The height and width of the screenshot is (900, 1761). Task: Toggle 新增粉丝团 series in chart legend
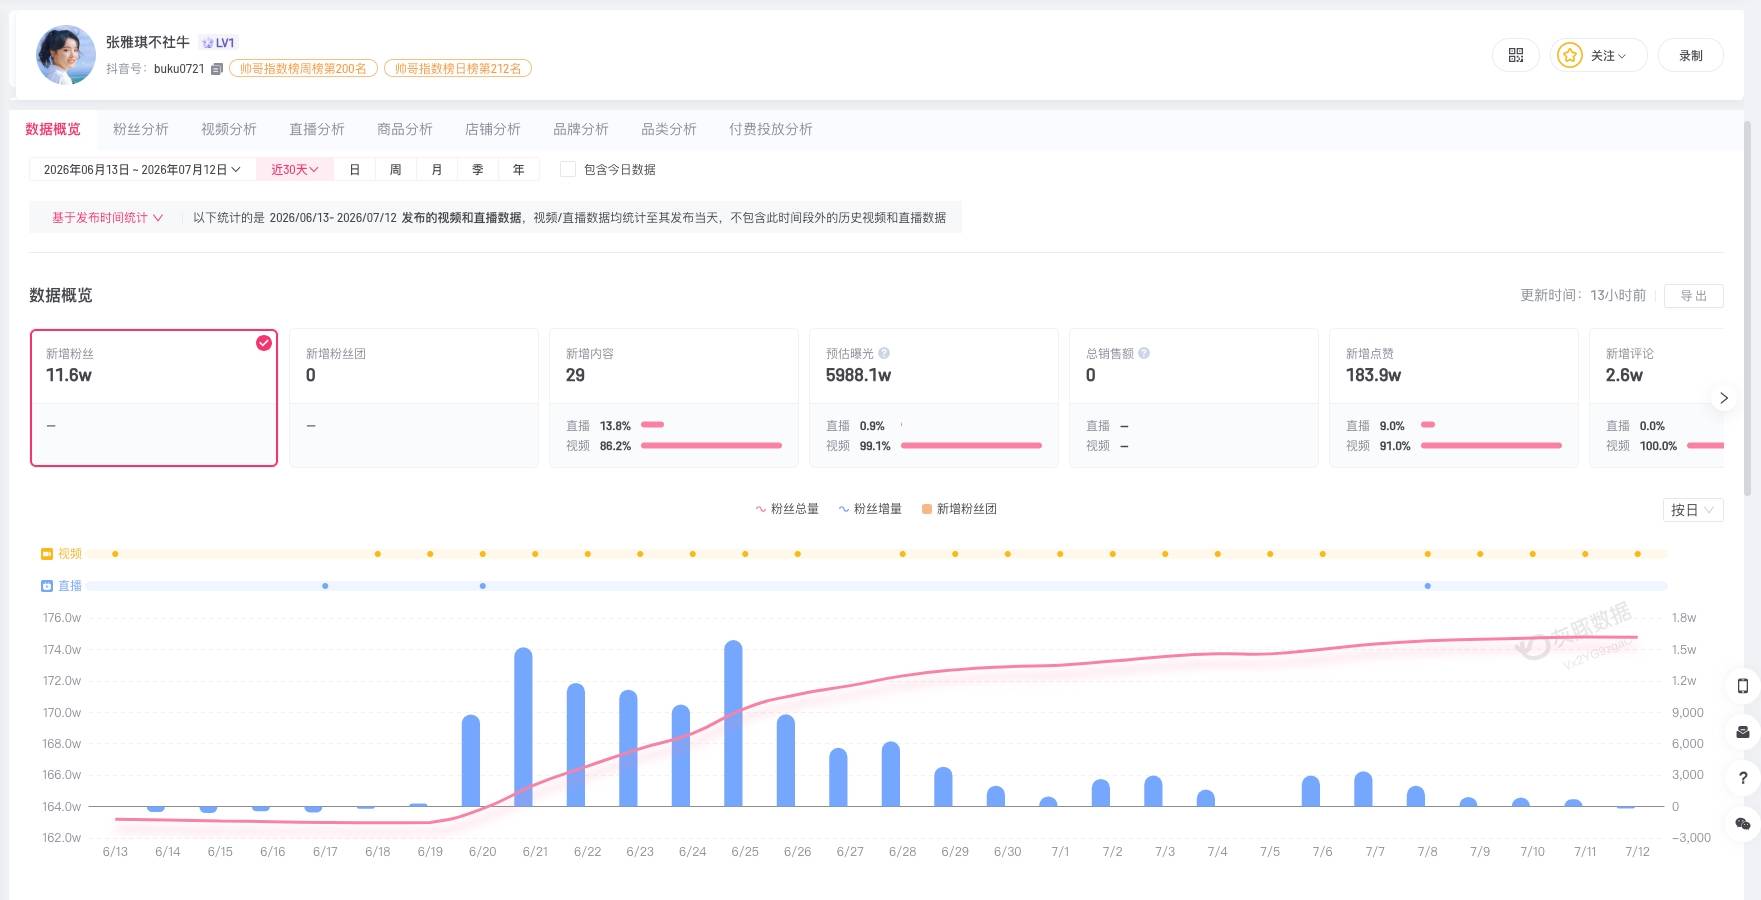pos(959,509)
